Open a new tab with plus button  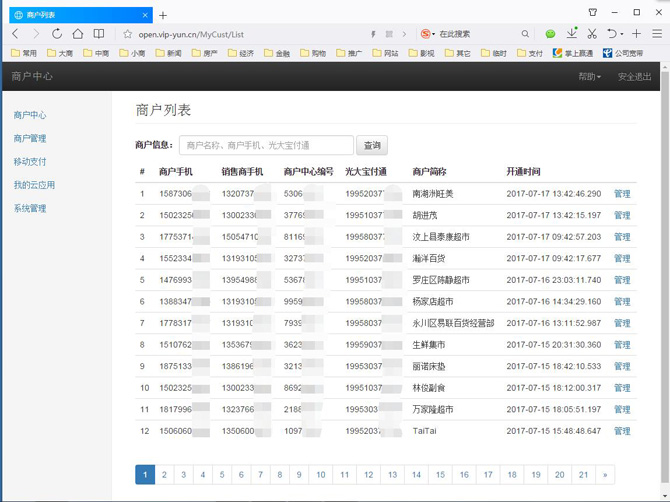[x=163, y=15]
